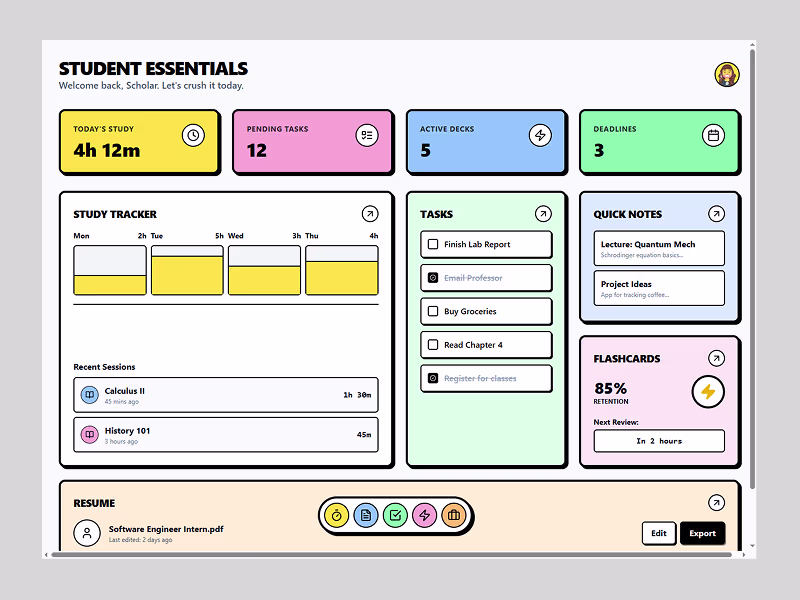Click the '4h 12m' study time value

pos(107,151)
